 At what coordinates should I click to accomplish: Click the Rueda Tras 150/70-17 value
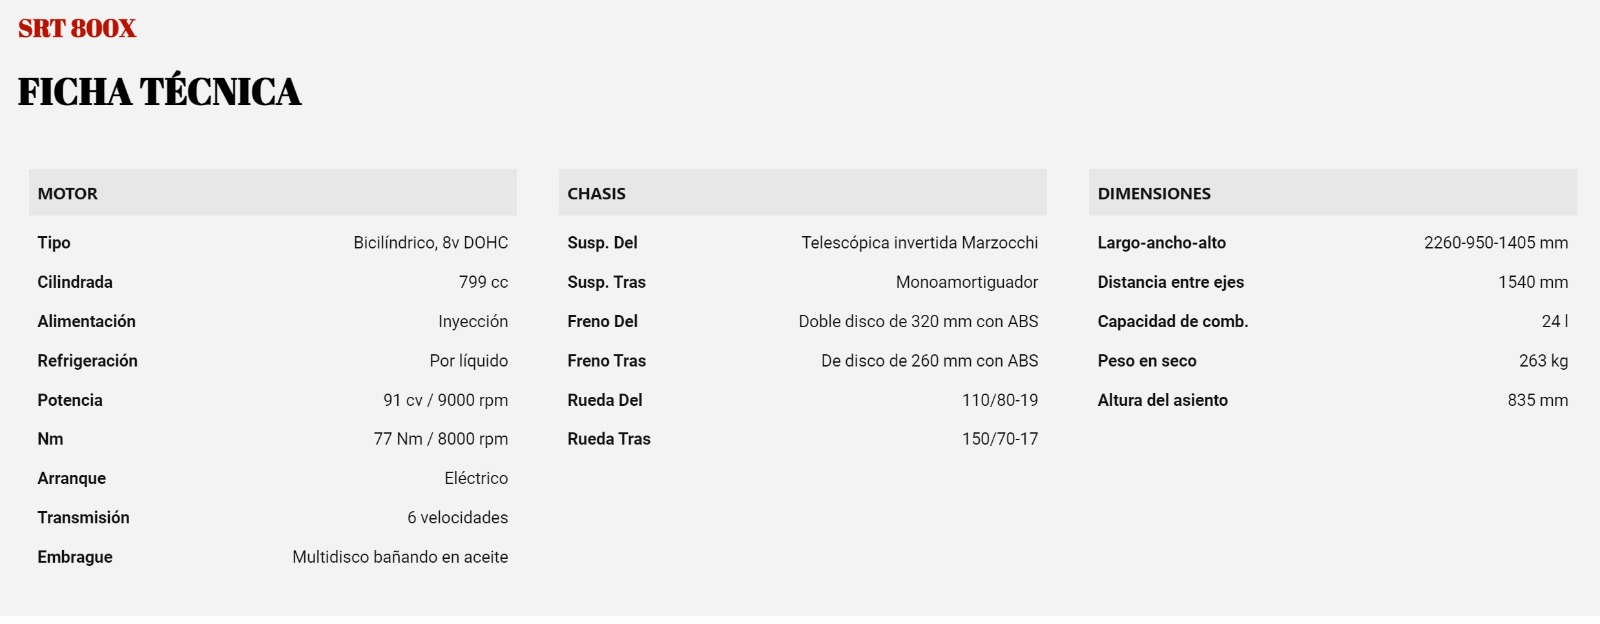click(1000, 439)
